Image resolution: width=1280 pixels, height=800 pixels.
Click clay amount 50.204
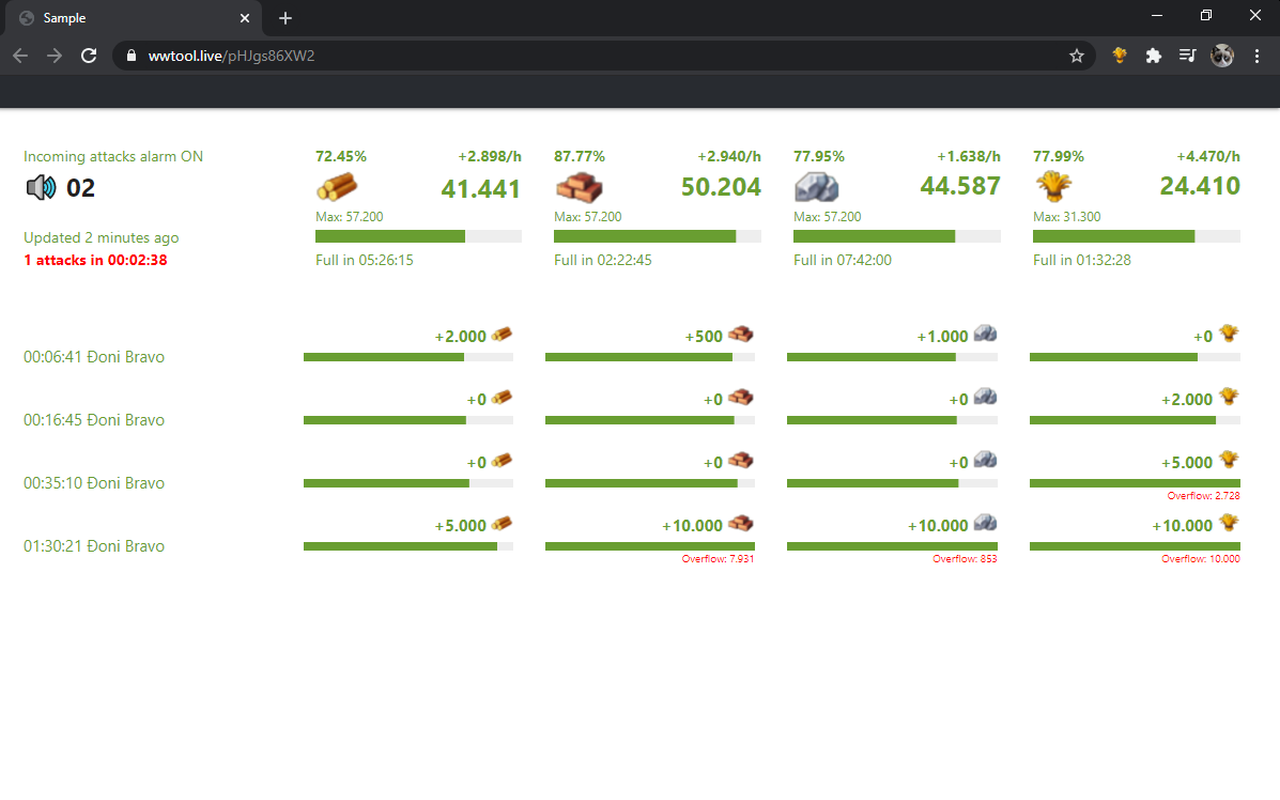point(721,187)
